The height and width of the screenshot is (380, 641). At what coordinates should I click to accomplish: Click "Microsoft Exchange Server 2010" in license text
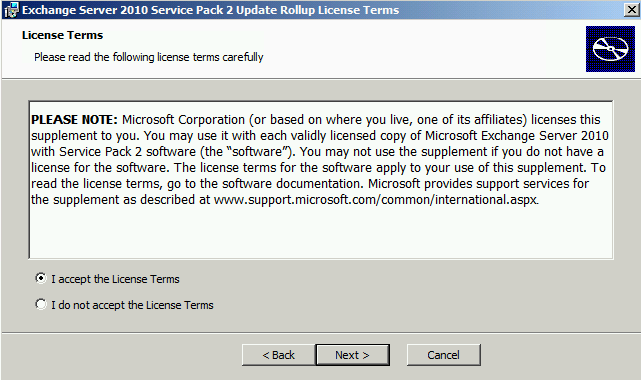pos(517,136)
